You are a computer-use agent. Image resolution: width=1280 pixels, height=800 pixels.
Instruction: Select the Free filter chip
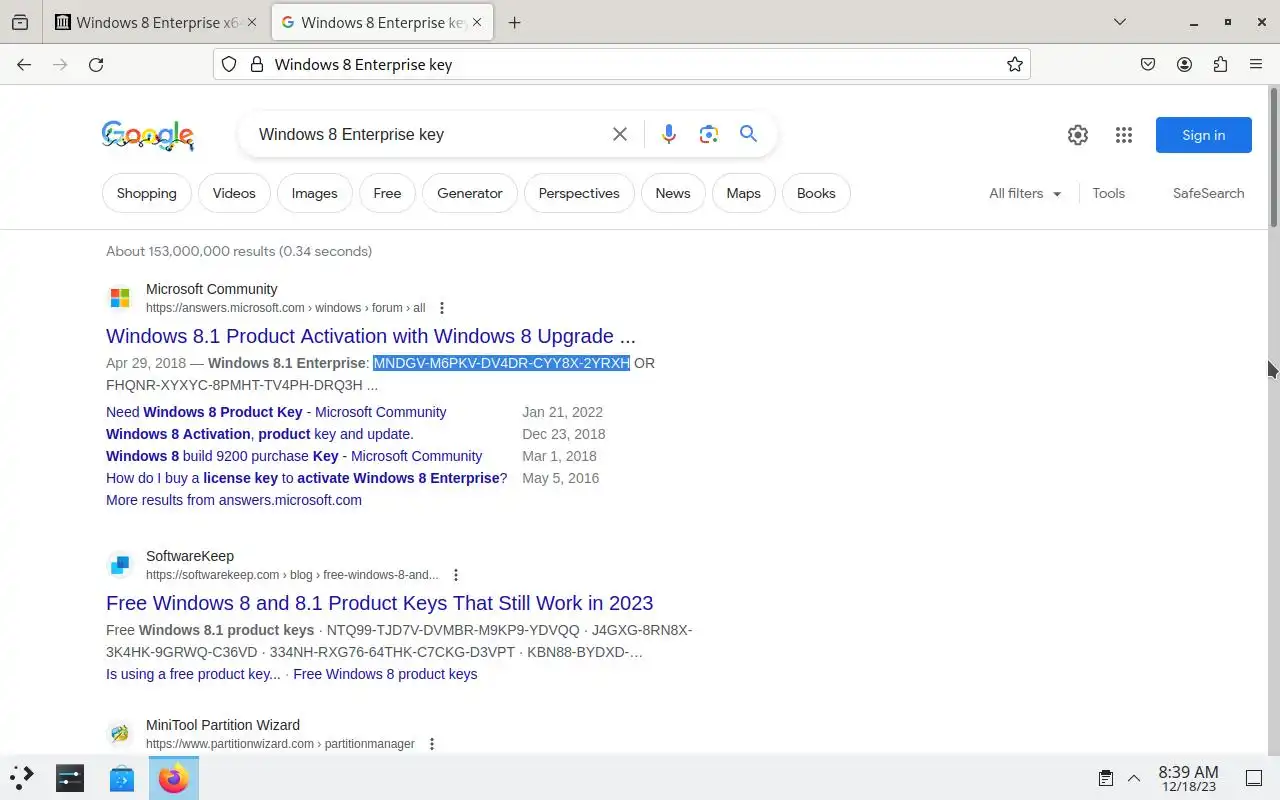[387, 193]
